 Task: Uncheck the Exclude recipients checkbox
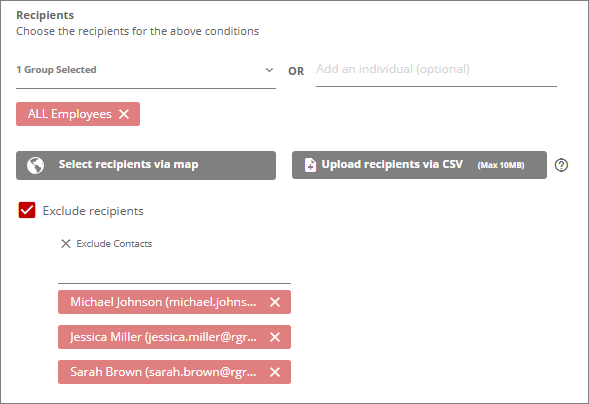pyautogui.click(x=27, y=210)
